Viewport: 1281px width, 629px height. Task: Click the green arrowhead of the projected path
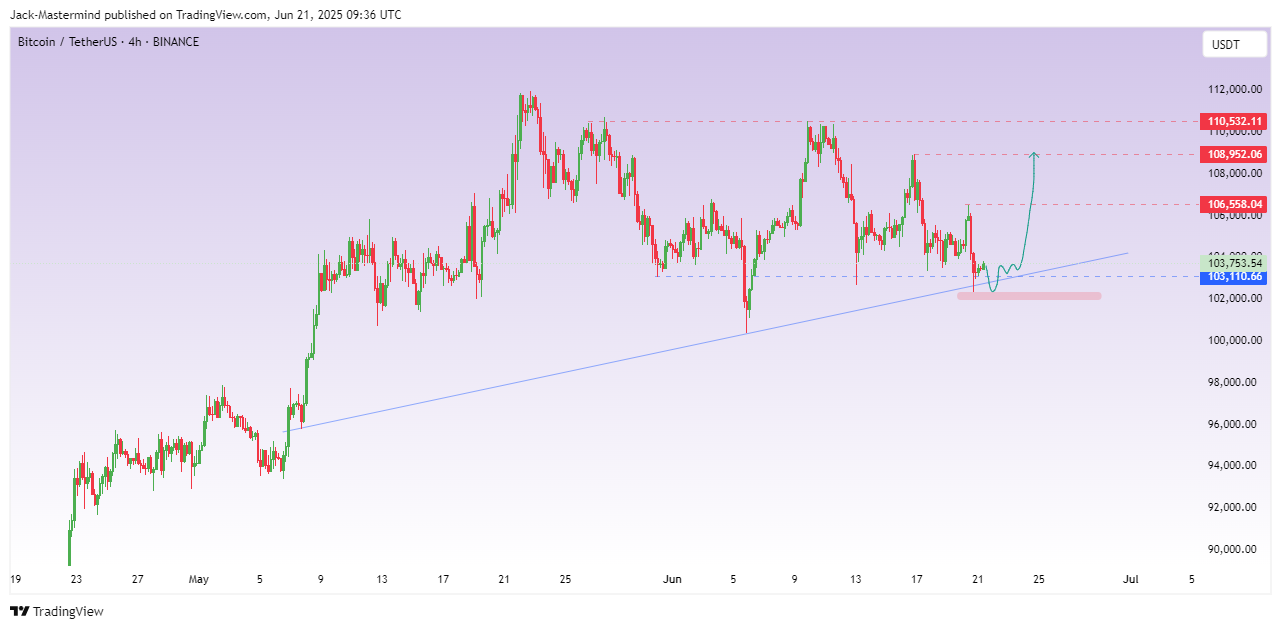(x=1035, y=155)
